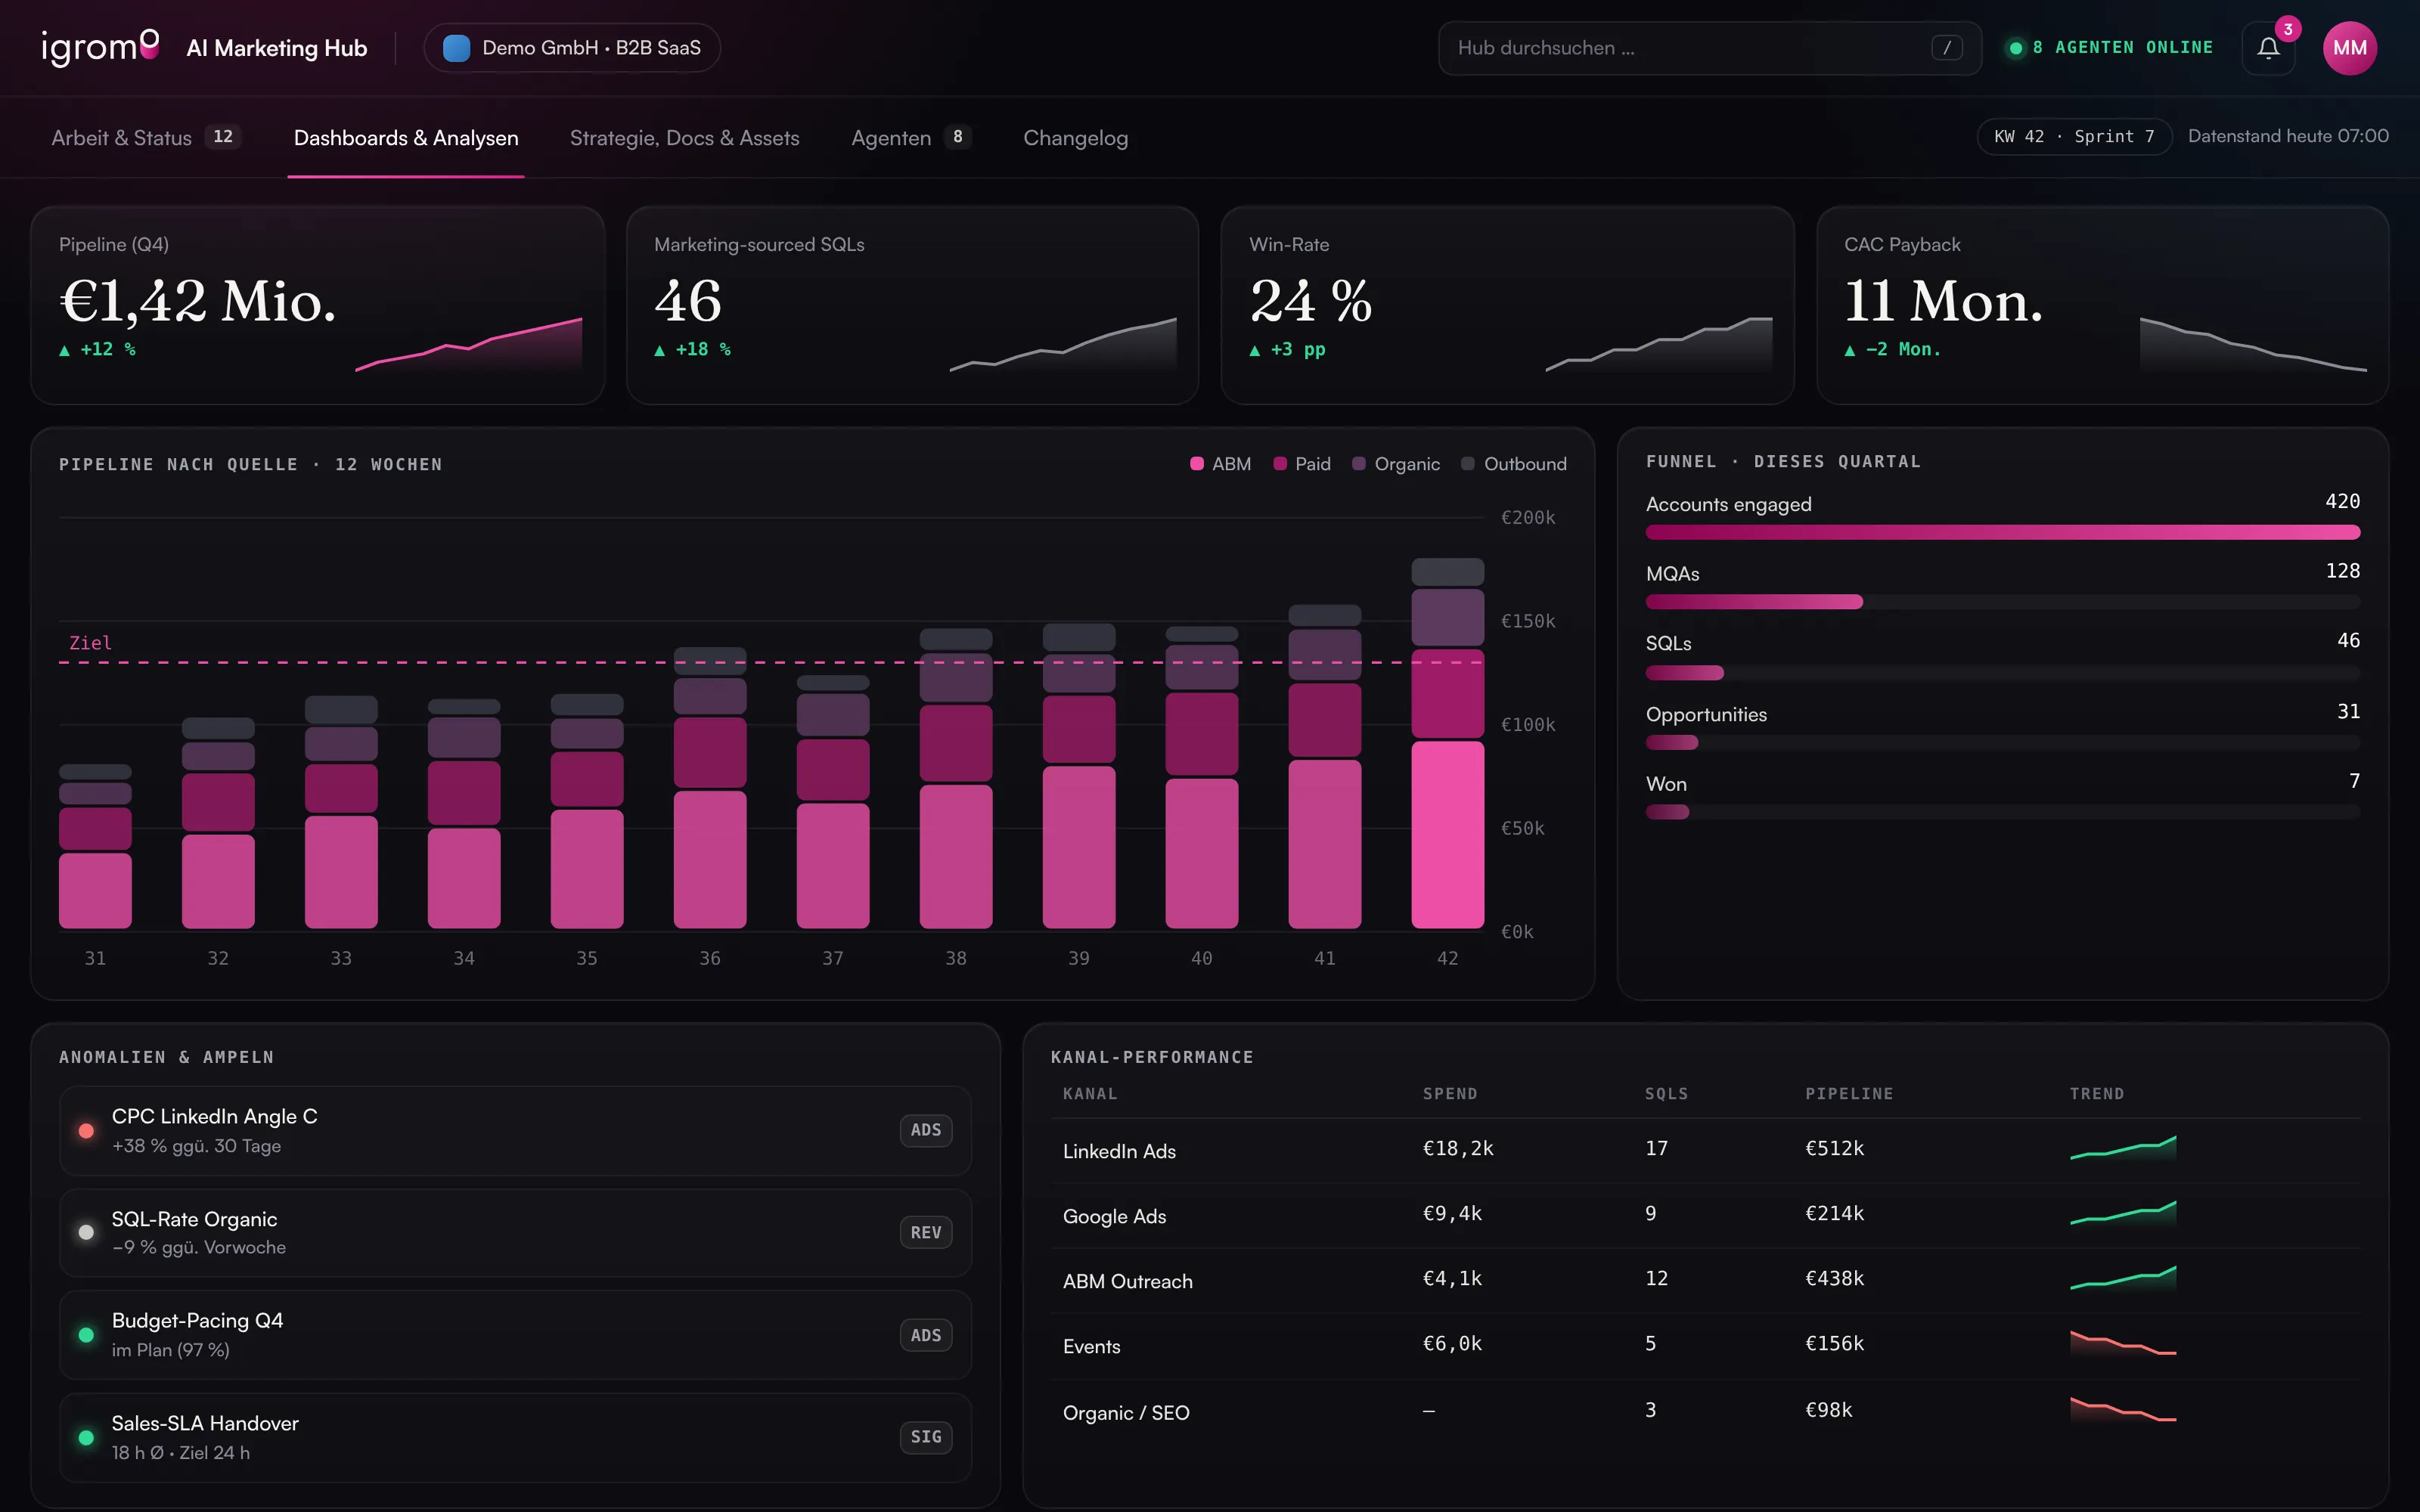
Task: Click the ABM Outreach trend sparkline
Action: click(2123, 1278)
